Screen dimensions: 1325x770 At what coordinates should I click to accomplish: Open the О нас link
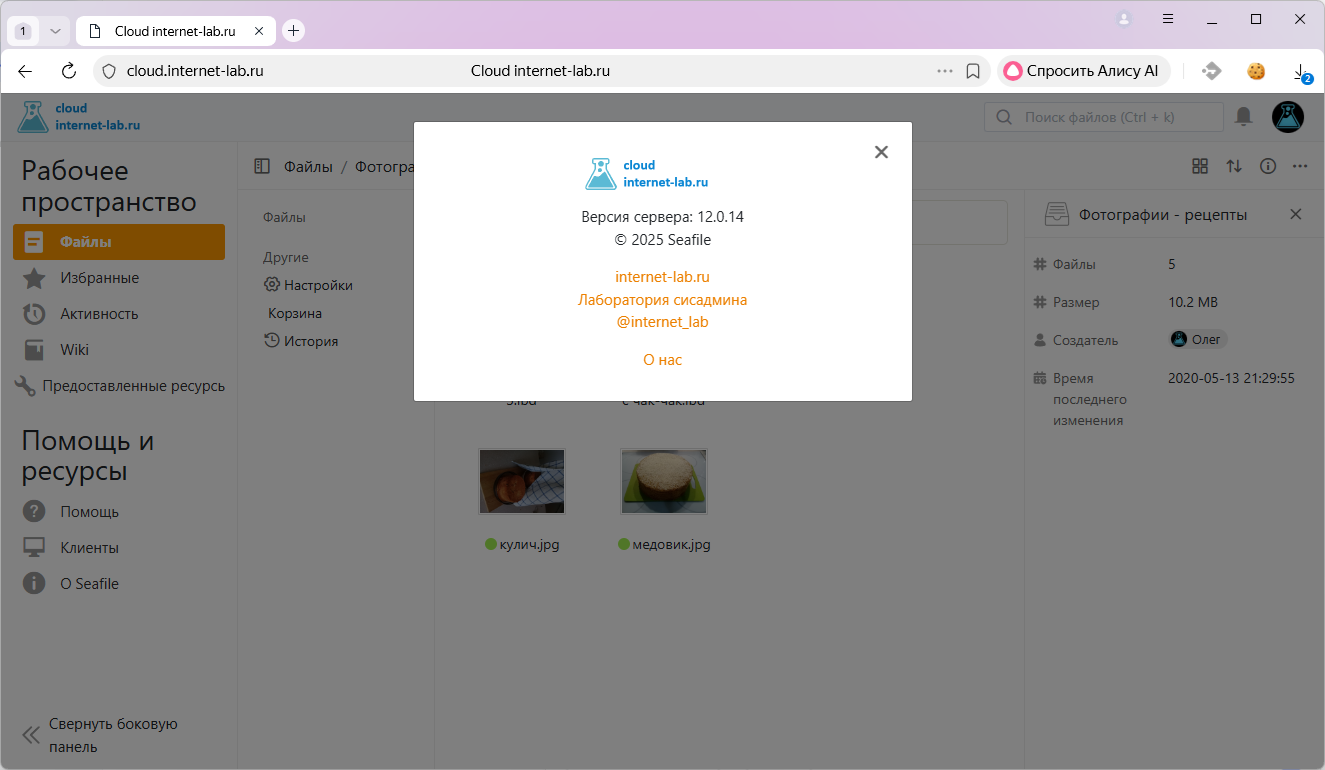click(x=662, y=360)
